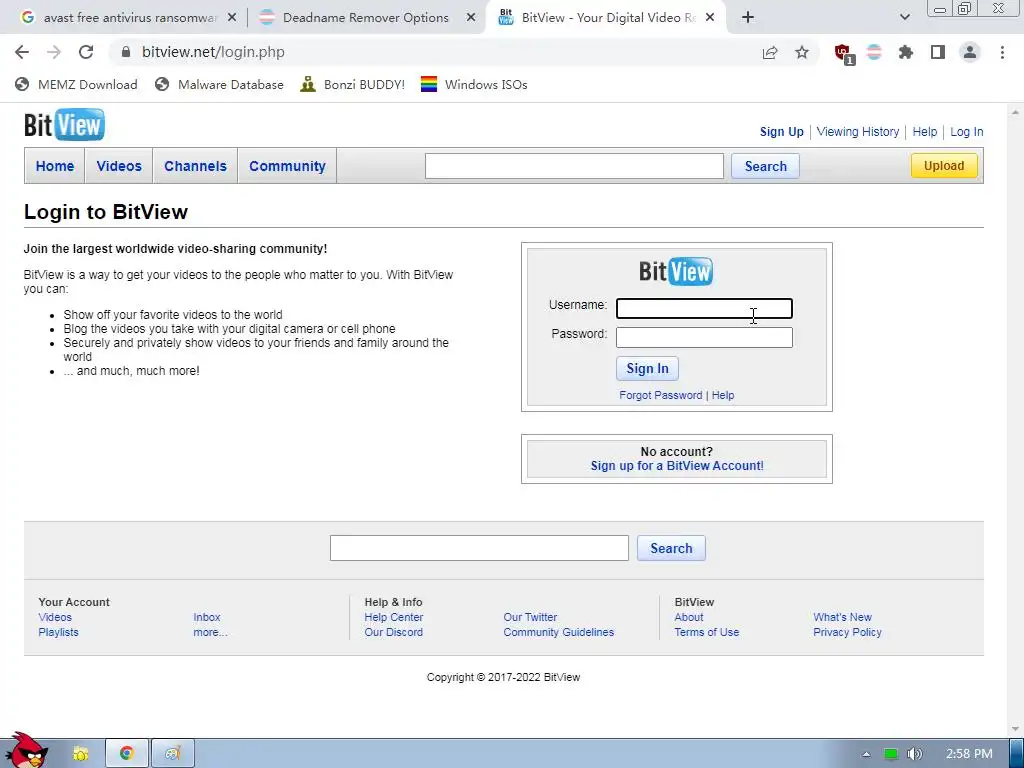Click the Chrome taskbar icon

pos(127,754)
